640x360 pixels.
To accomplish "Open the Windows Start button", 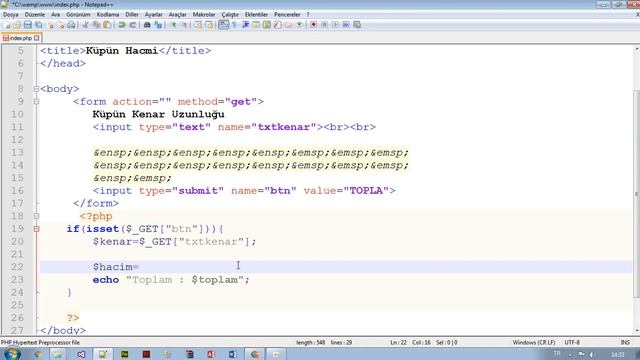I will [x=11, y=354].
